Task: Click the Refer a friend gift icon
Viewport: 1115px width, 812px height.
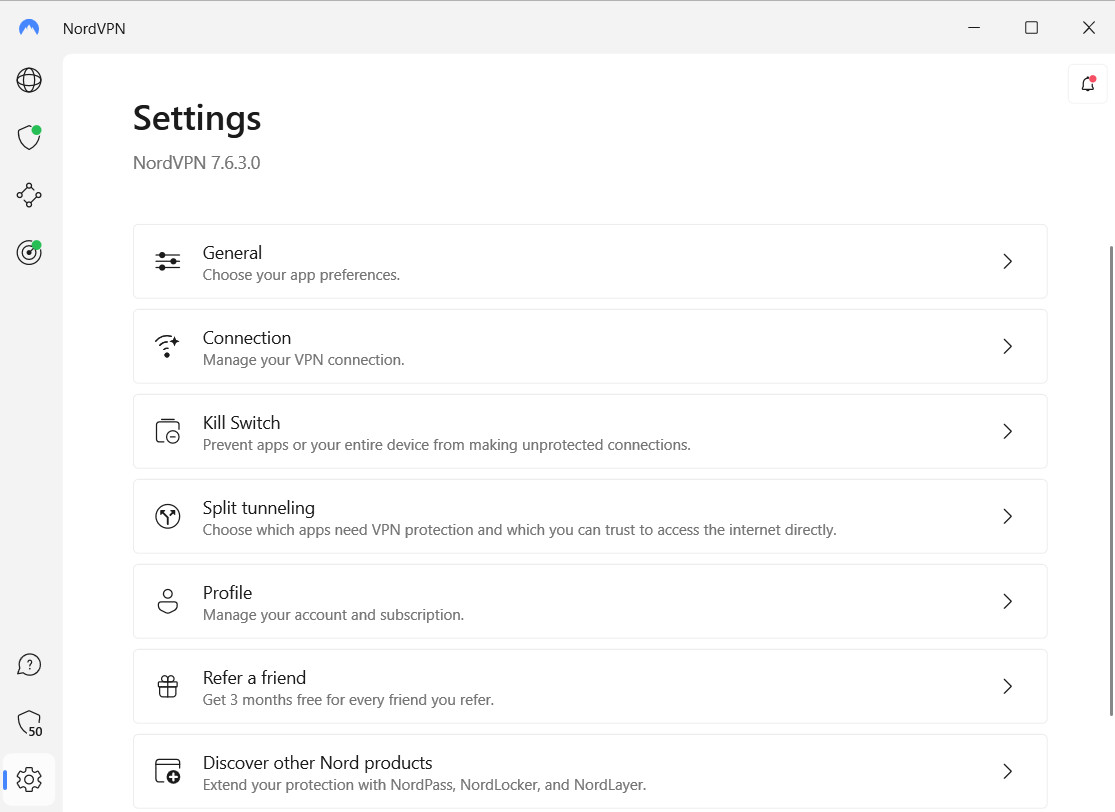Action: (x=168, y=686)
